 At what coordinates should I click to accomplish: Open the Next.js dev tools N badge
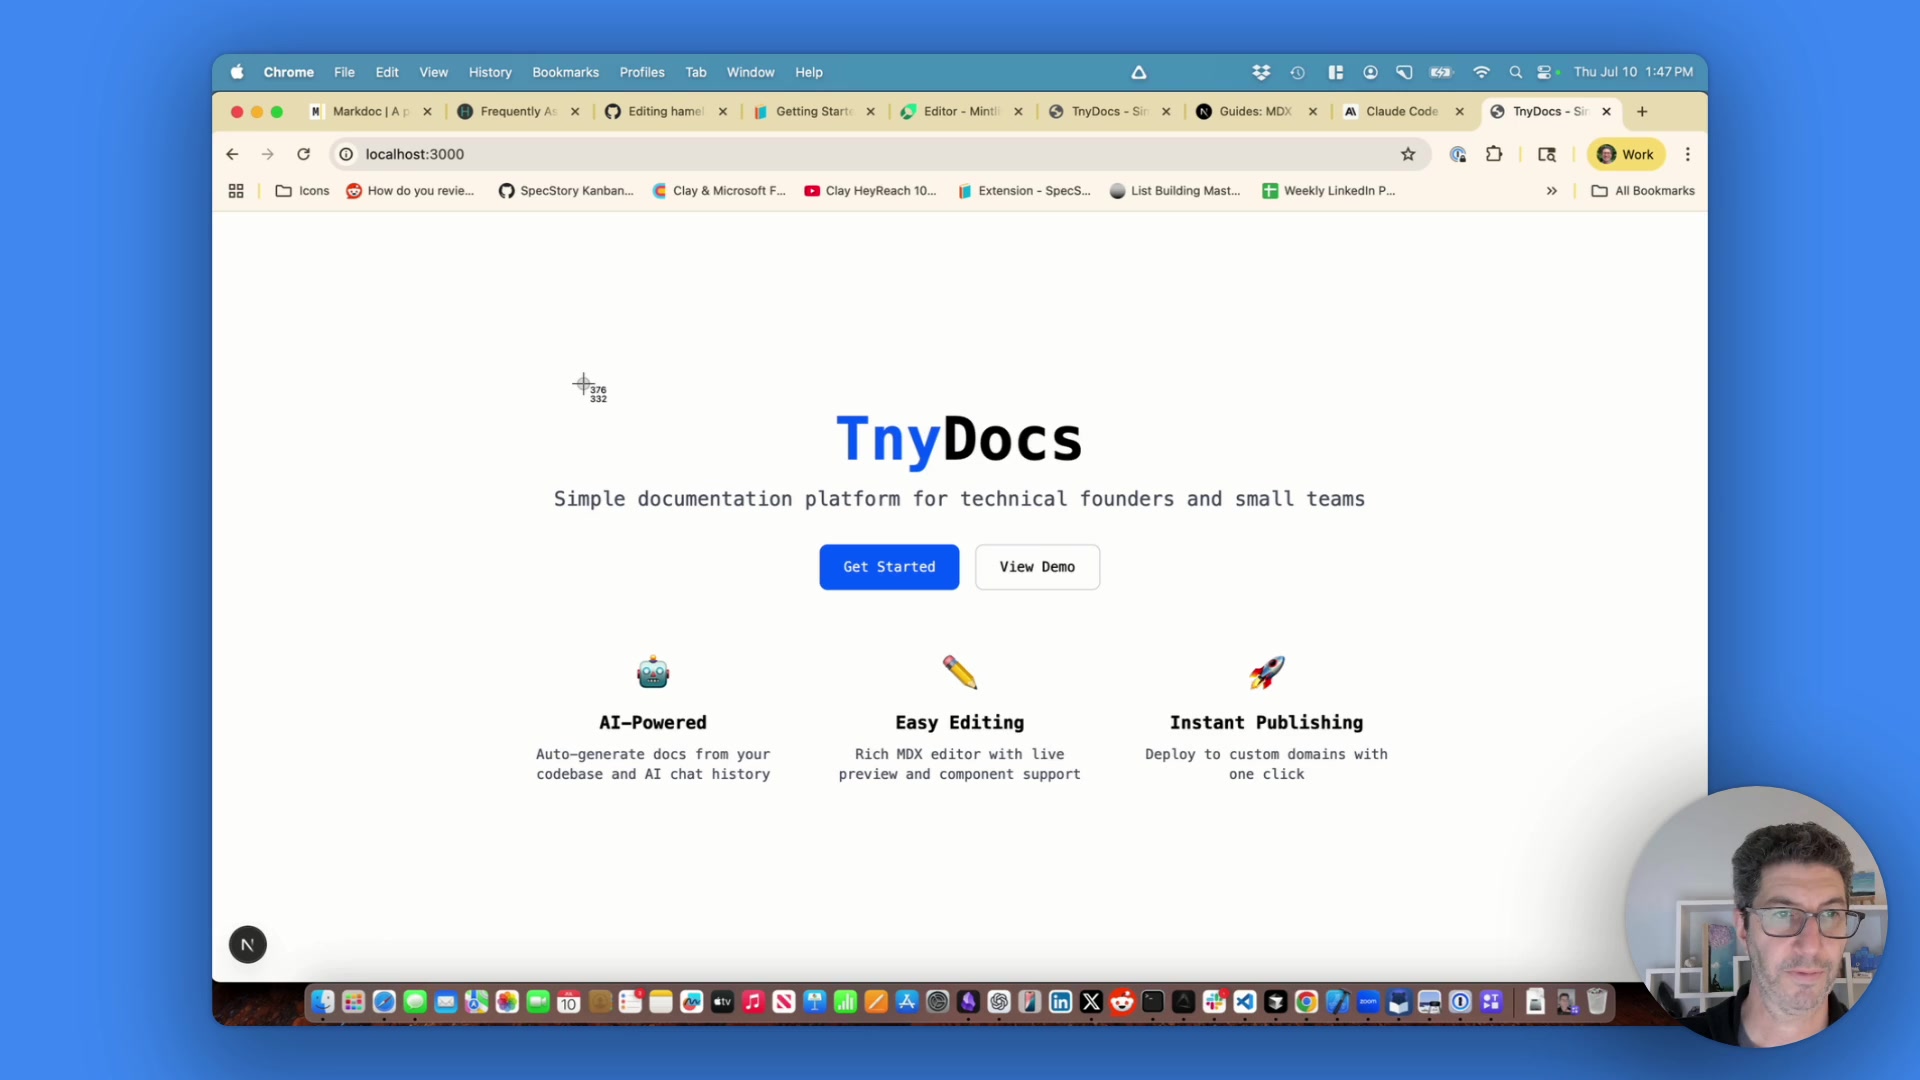coord(248,944)
